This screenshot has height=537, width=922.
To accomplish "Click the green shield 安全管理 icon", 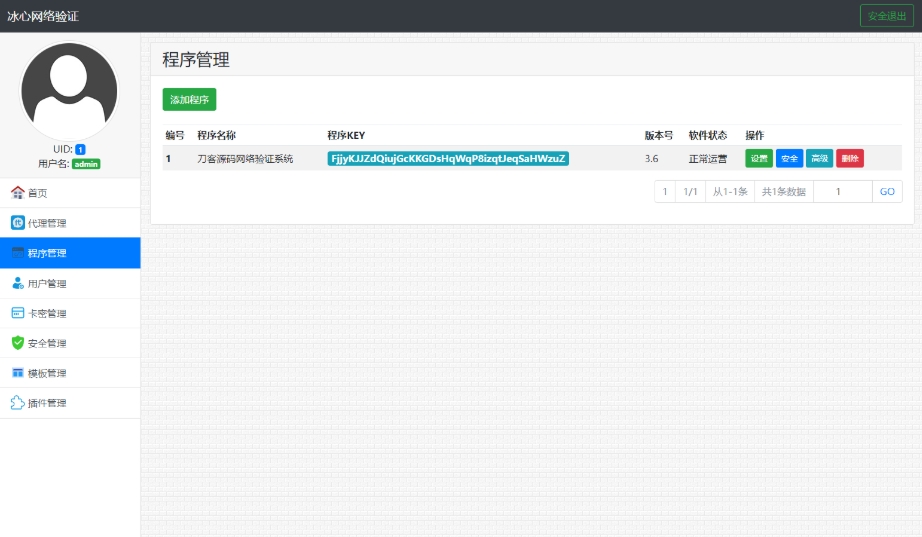I will click(x=17, y=343).
